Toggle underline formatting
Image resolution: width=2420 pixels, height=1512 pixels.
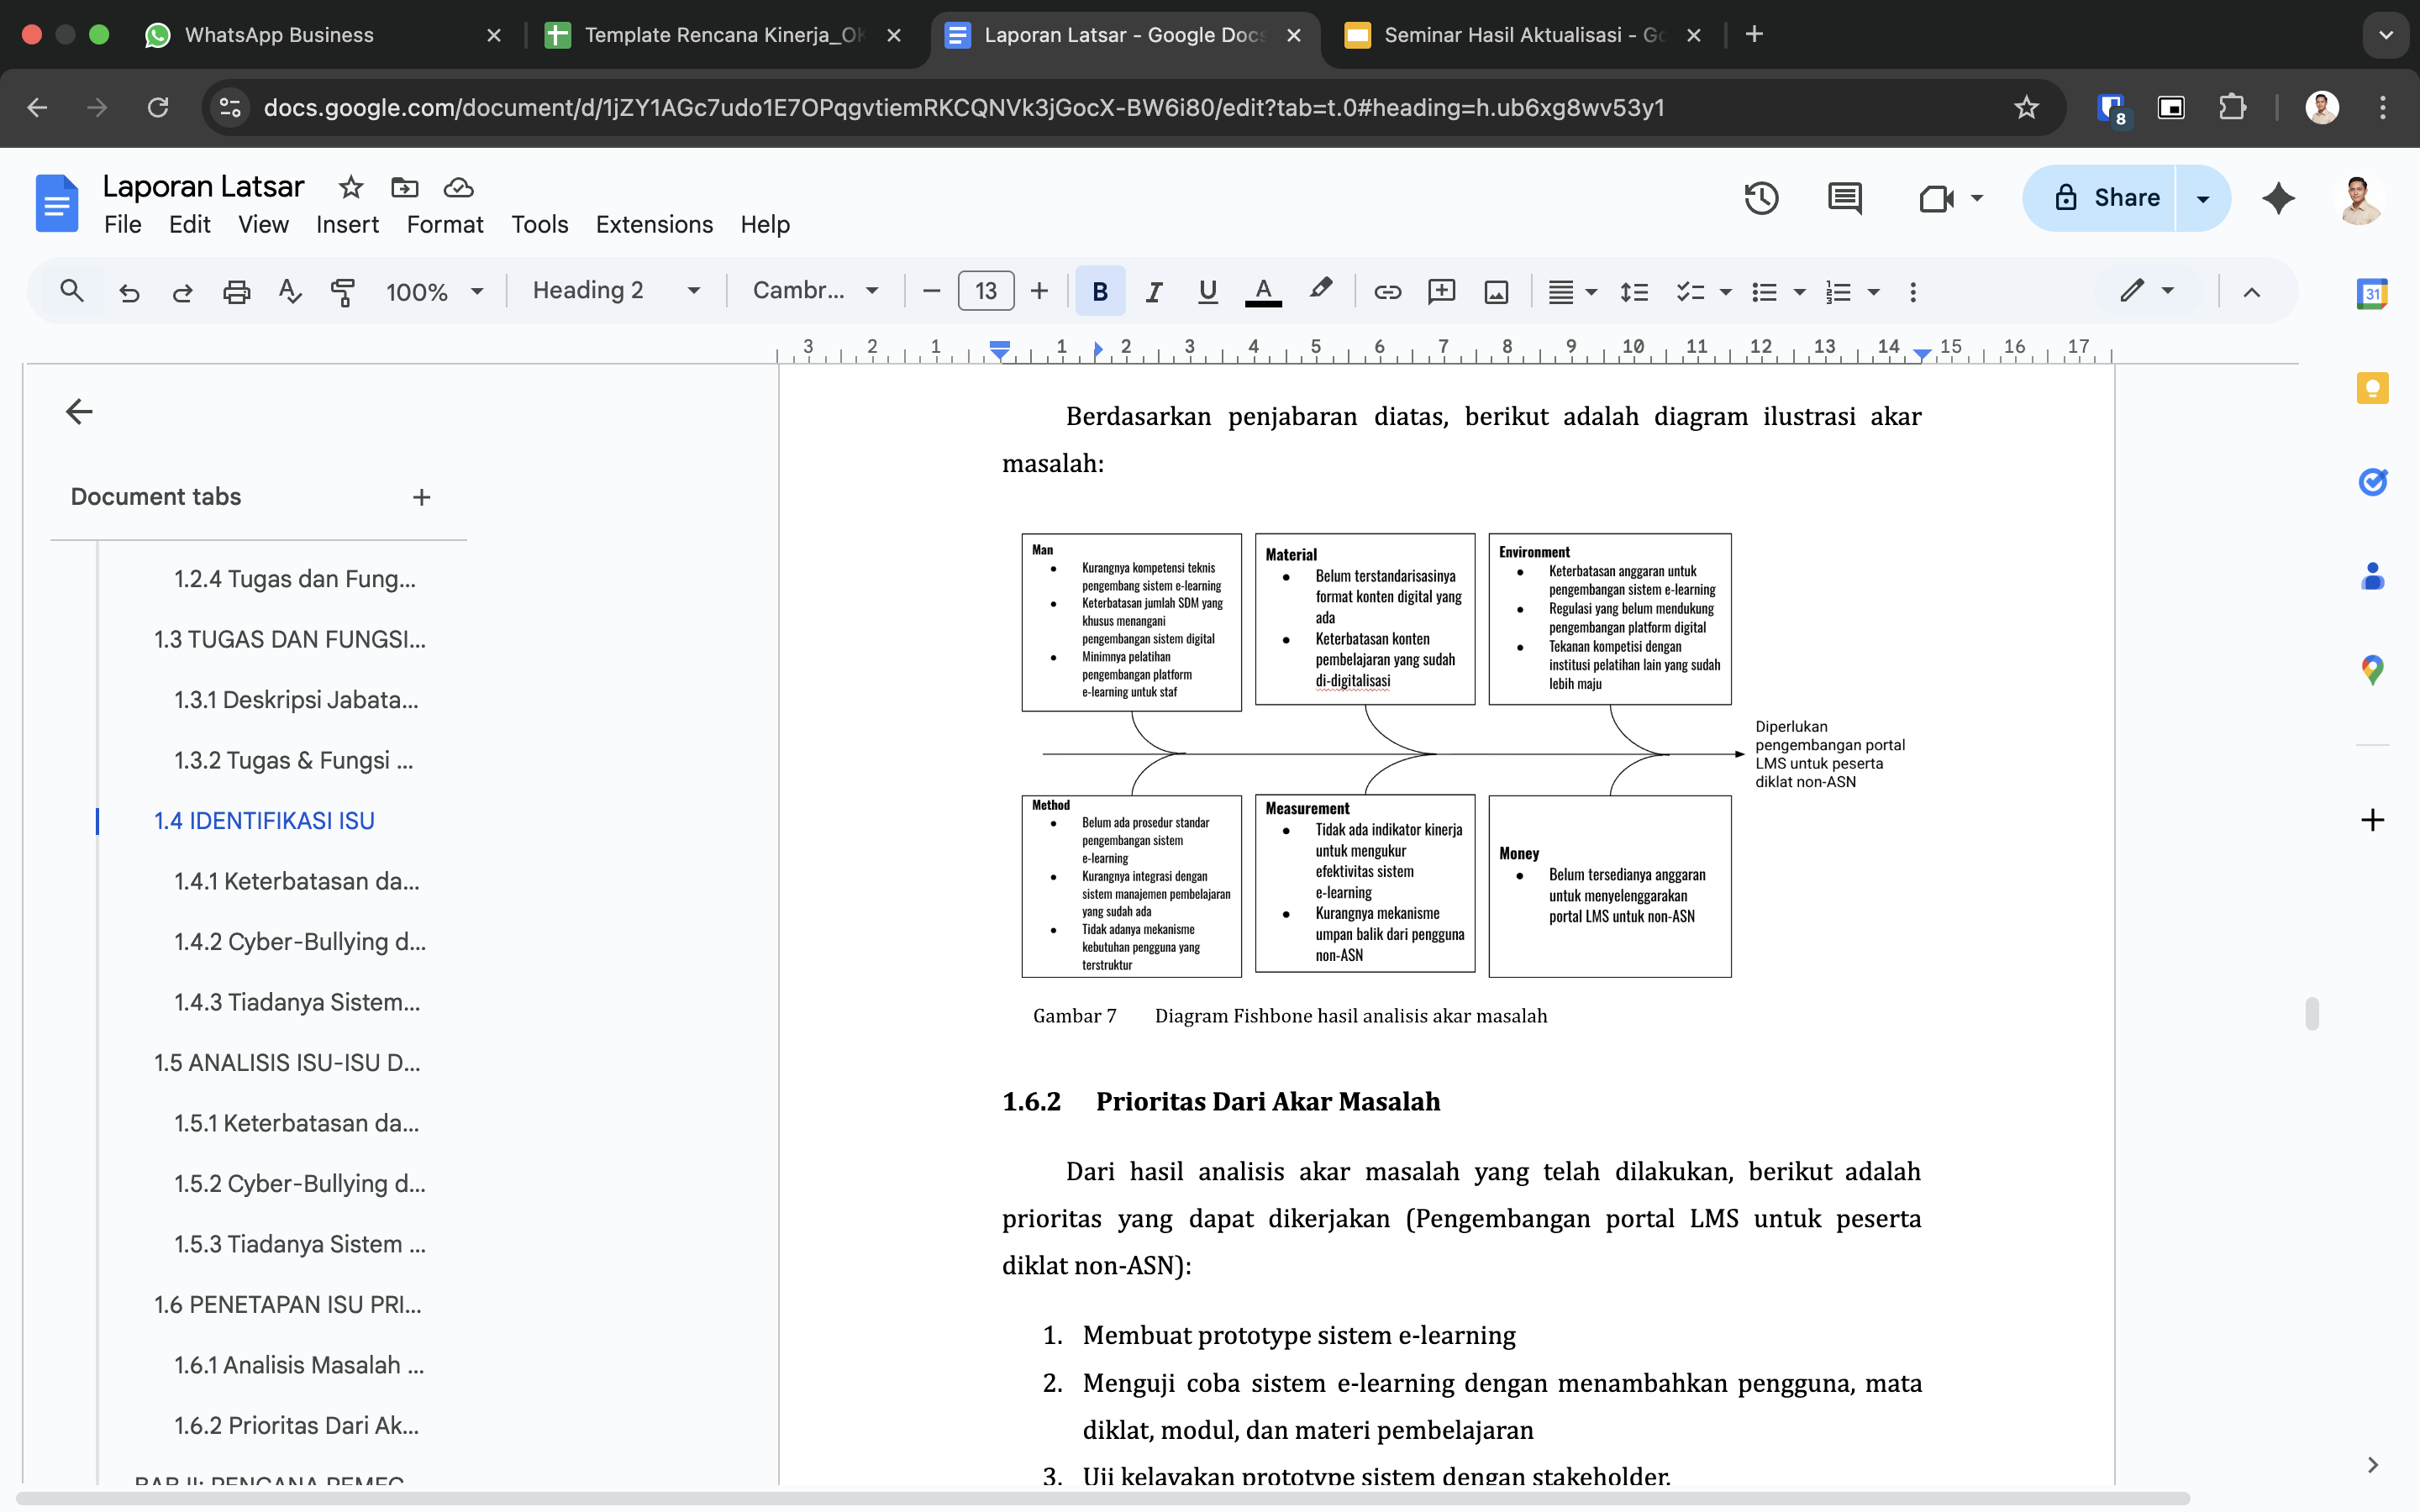pyautogui.click(x=1207, y=291)
